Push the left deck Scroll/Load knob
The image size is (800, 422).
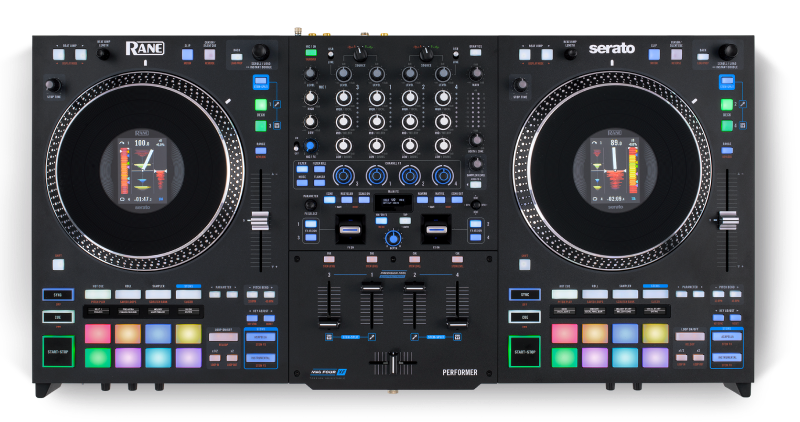coord(261,52)
